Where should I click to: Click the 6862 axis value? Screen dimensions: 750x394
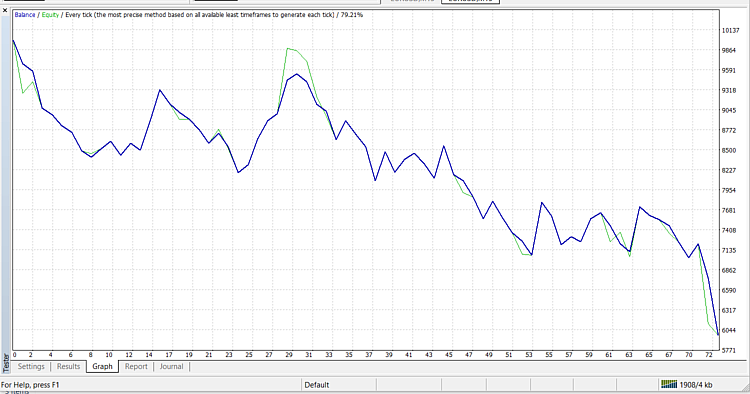click(729, 270)
